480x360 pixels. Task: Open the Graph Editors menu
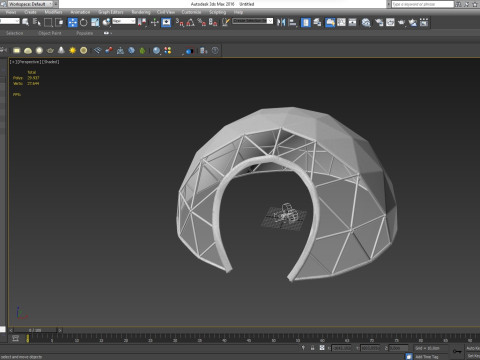point(111,12)
